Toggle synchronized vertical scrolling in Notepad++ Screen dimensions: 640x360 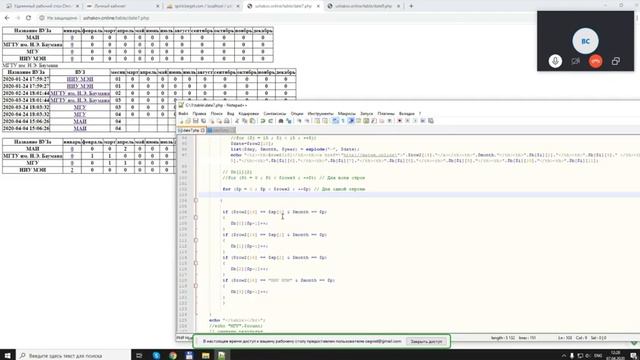coord(317,121)
